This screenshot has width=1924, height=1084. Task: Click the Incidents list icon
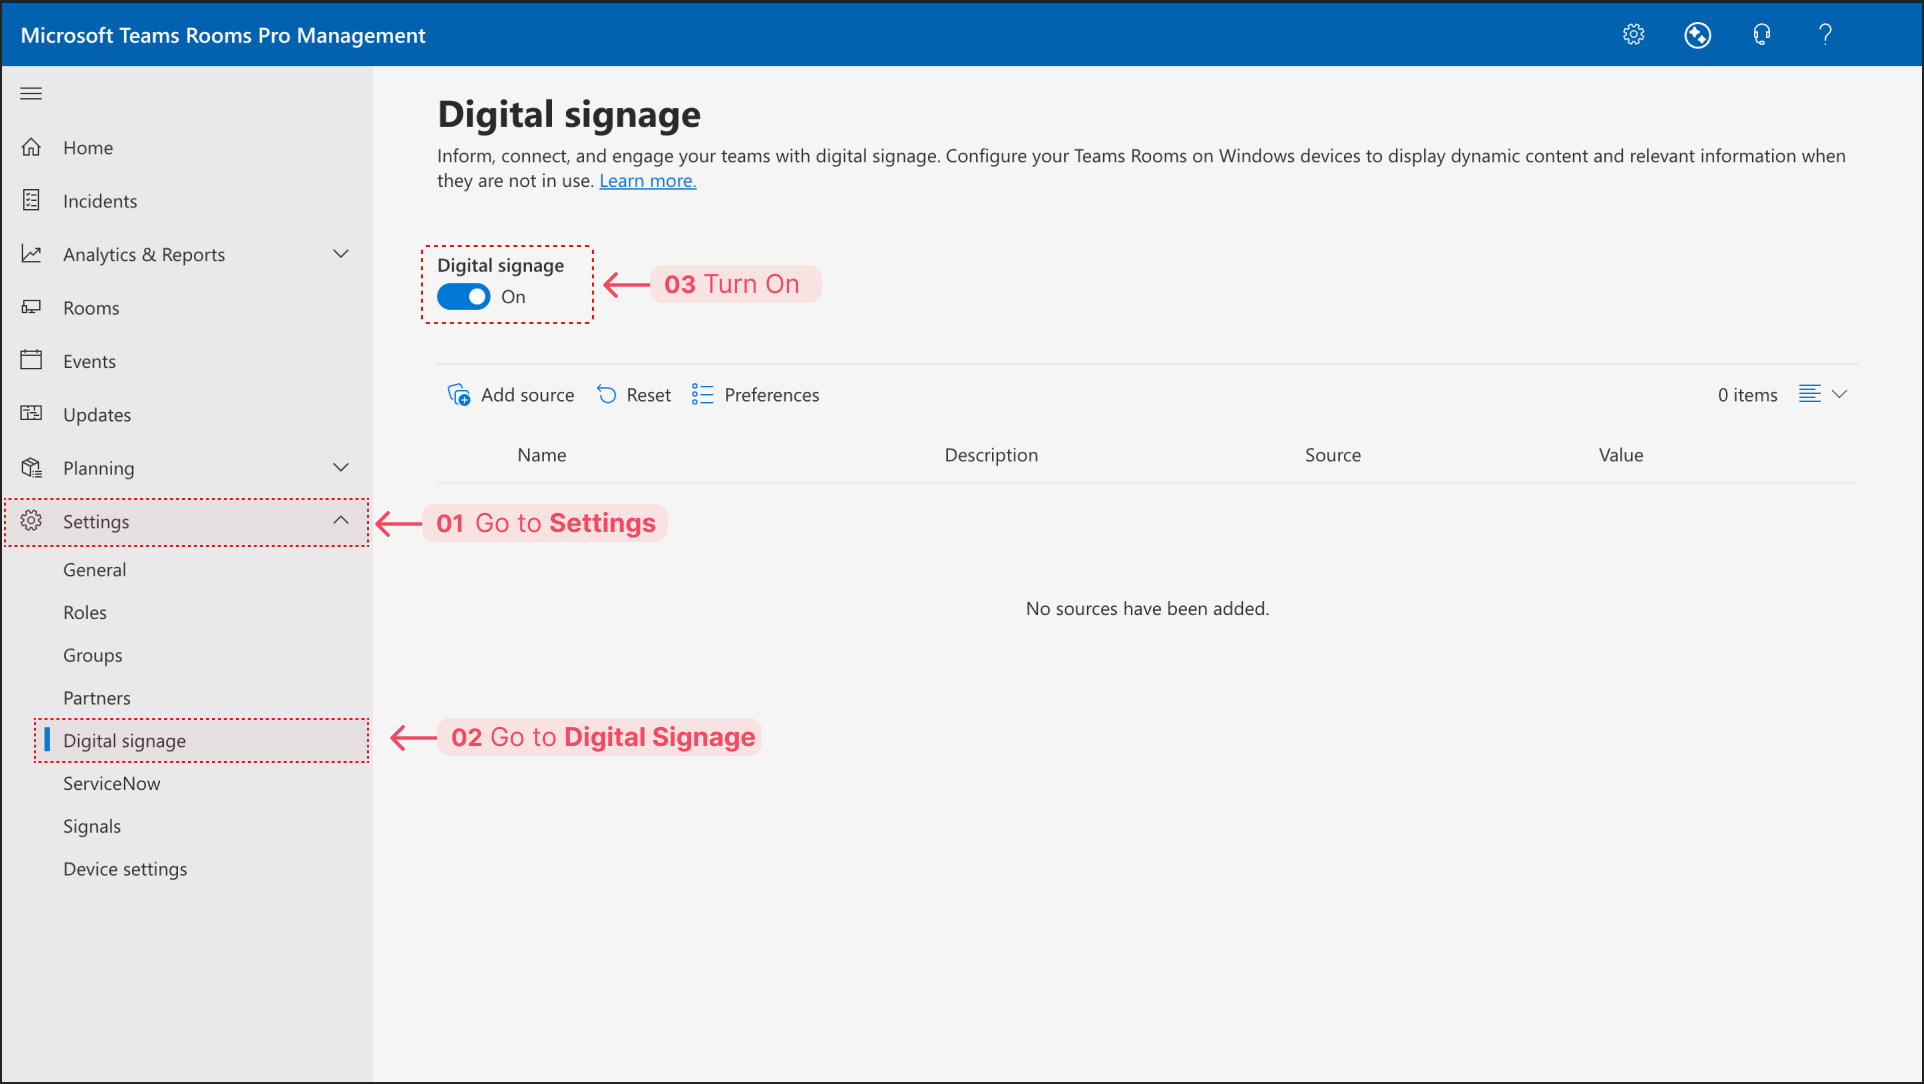[31, 201]
